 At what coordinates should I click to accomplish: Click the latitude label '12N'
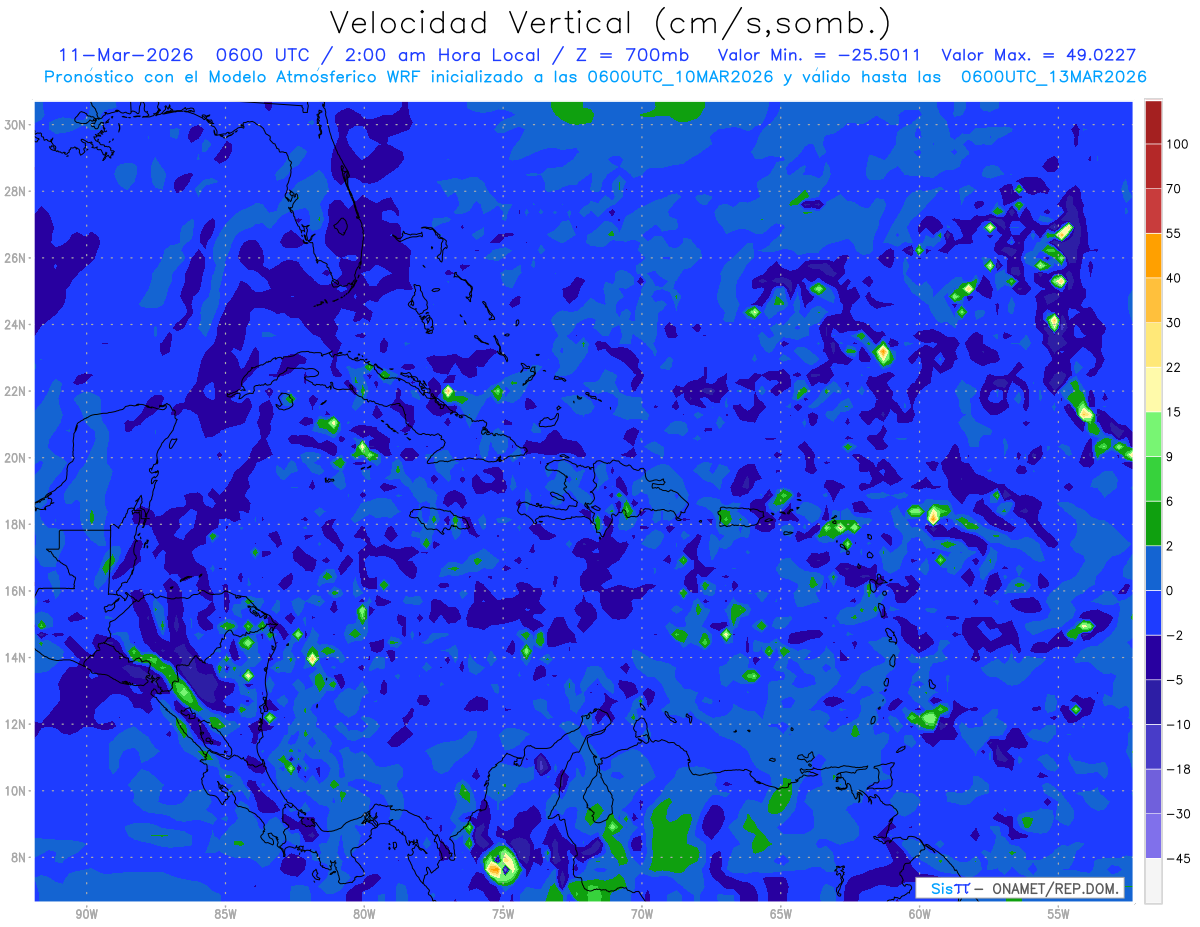(15, 724)
